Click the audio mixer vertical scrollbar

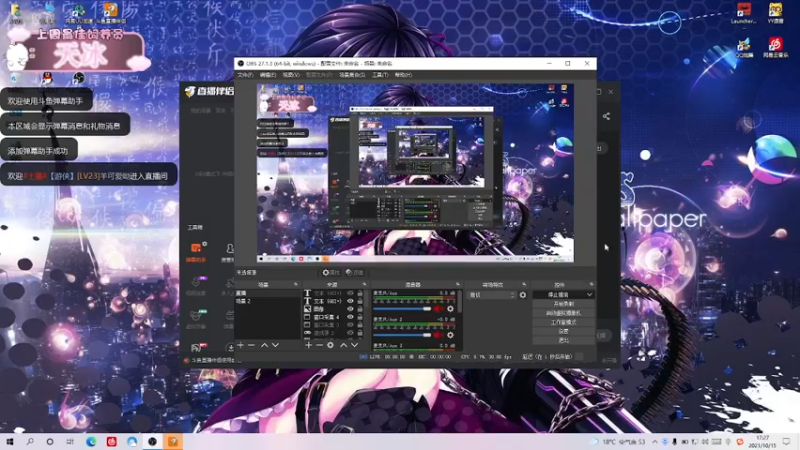(x=460, y=301)
